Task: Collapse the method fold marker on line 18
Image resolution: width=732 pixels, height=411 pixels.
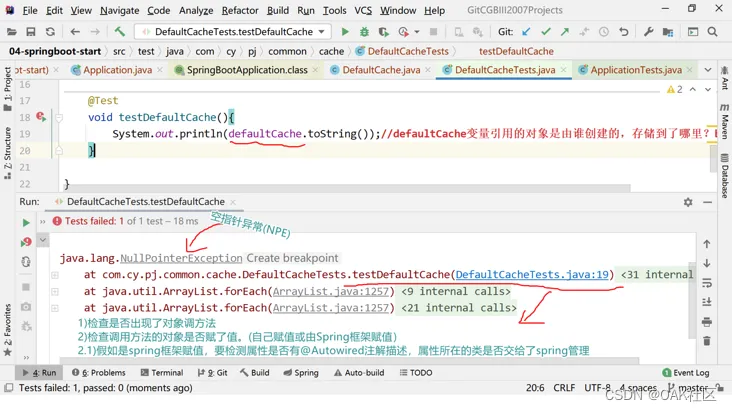Action: click(x=59, y=118)
